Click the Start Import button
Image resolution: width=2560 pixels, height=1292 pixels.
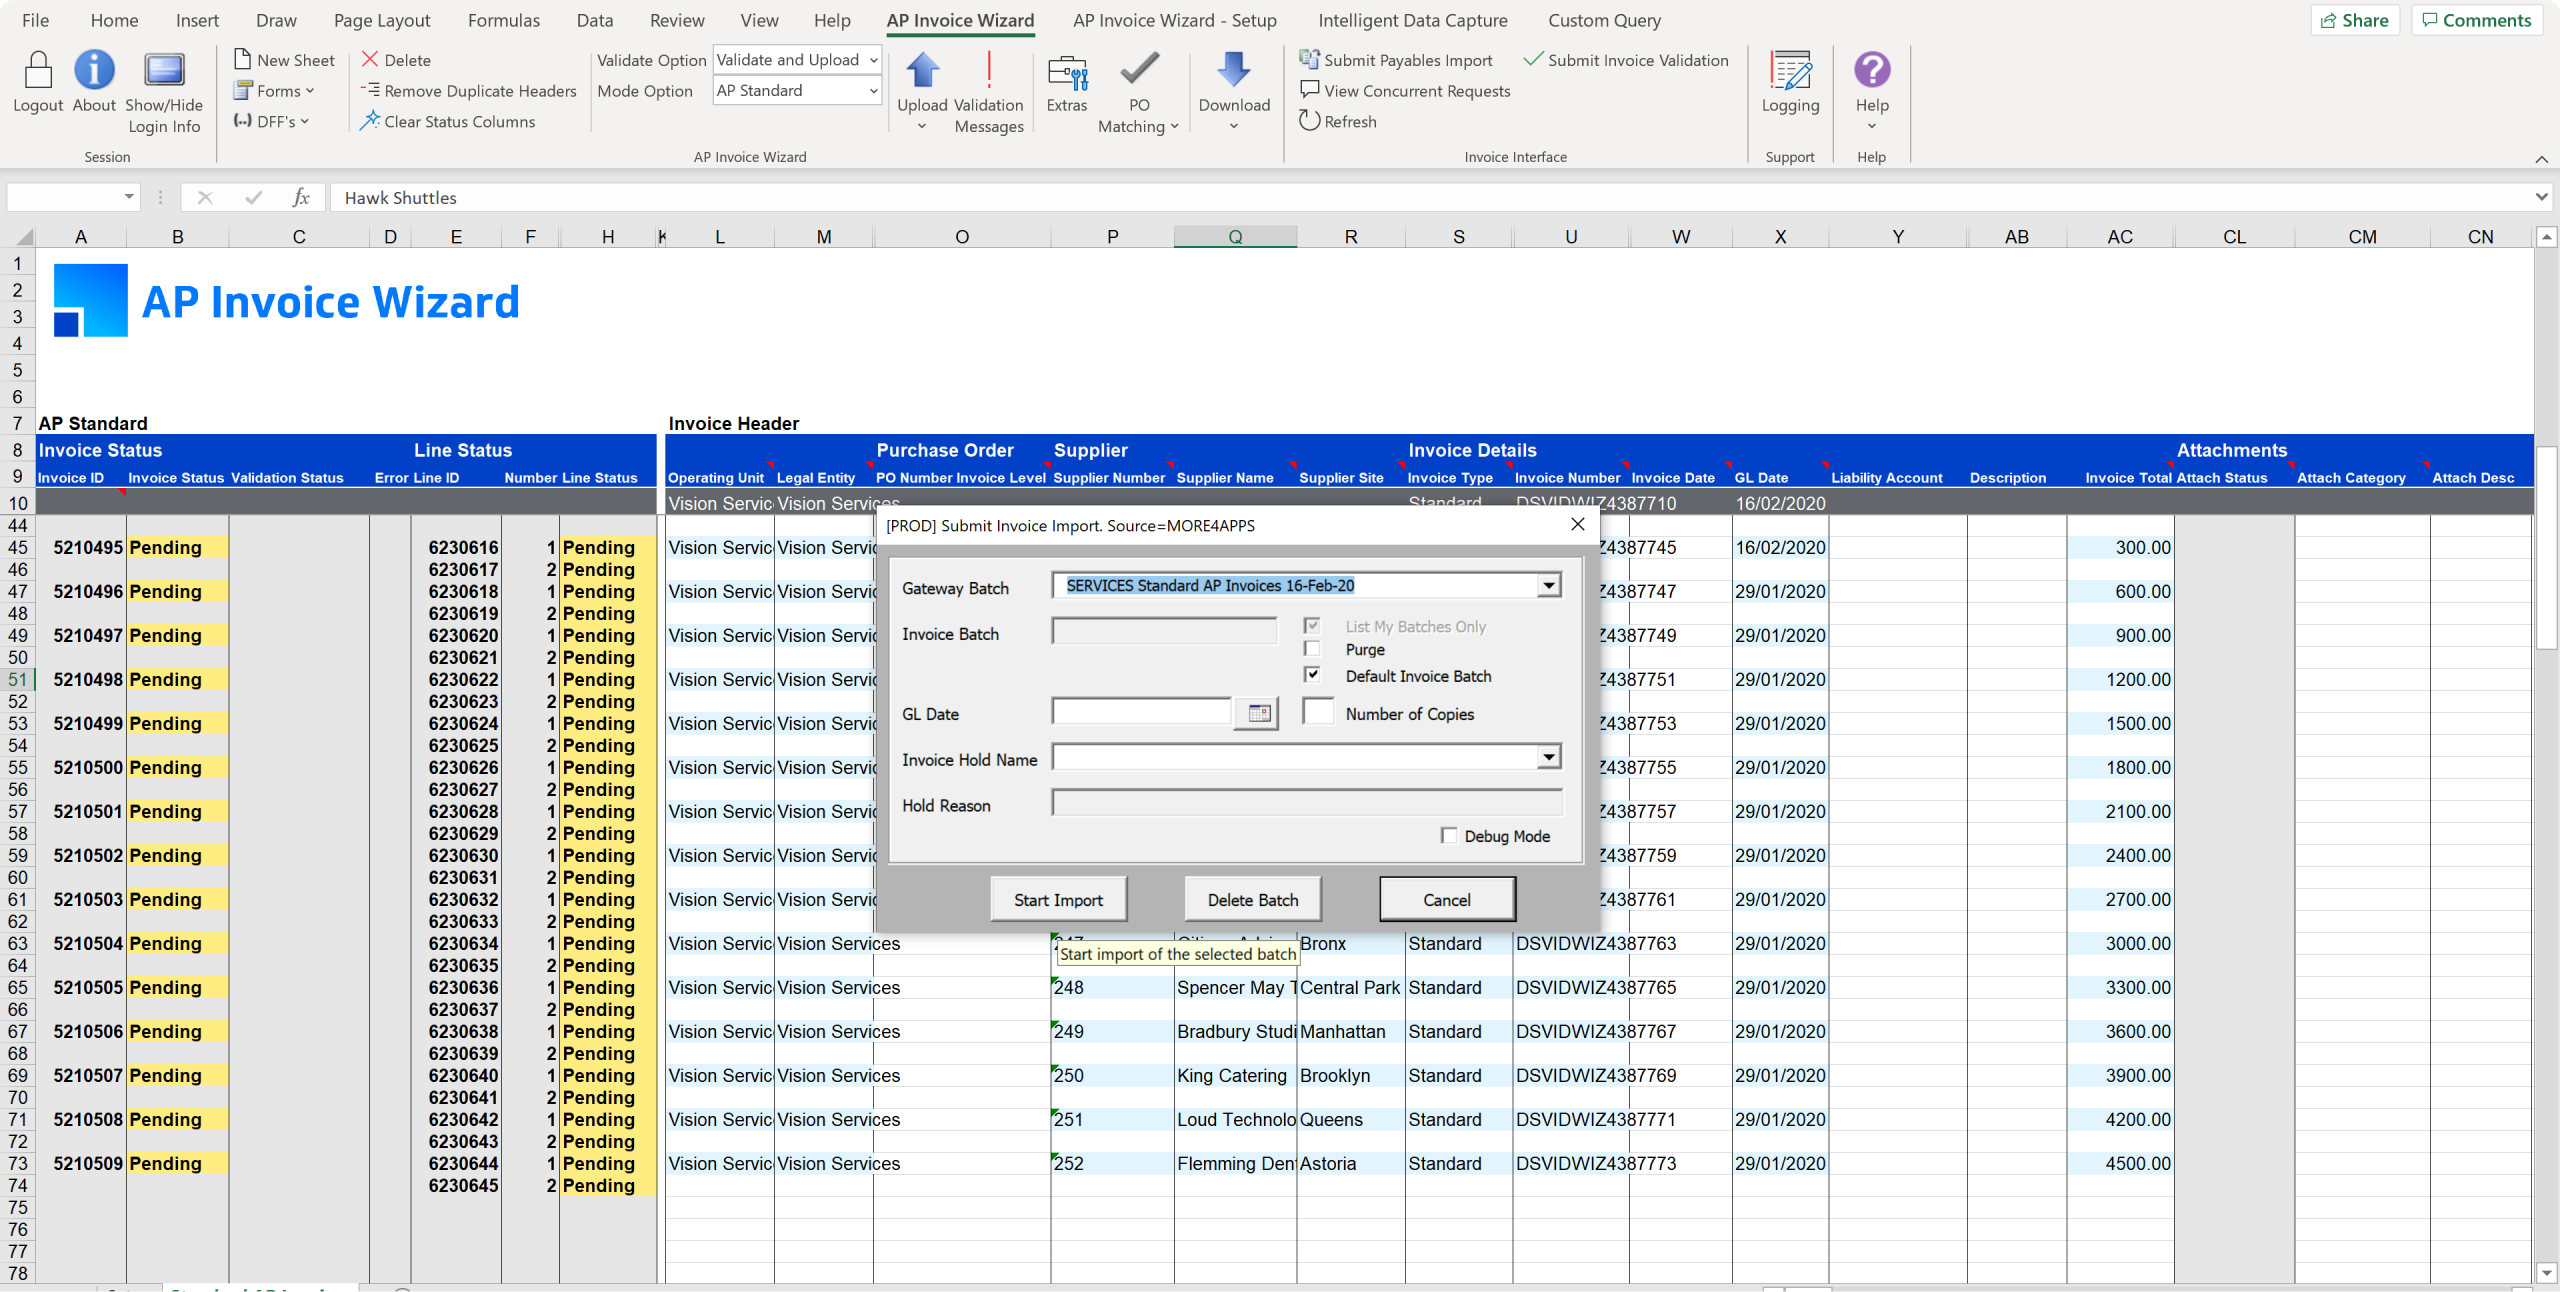(1058, 899)
